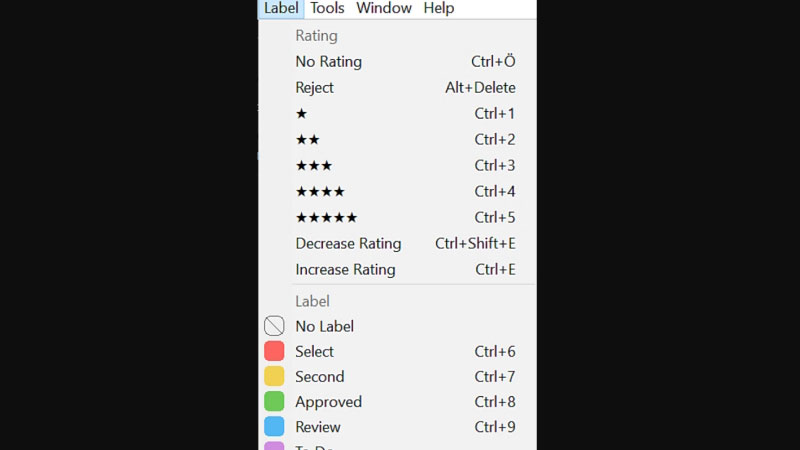This screenshot has width=800, height=450.
Task: Choose No Rating from the menu
Action: 329,62
